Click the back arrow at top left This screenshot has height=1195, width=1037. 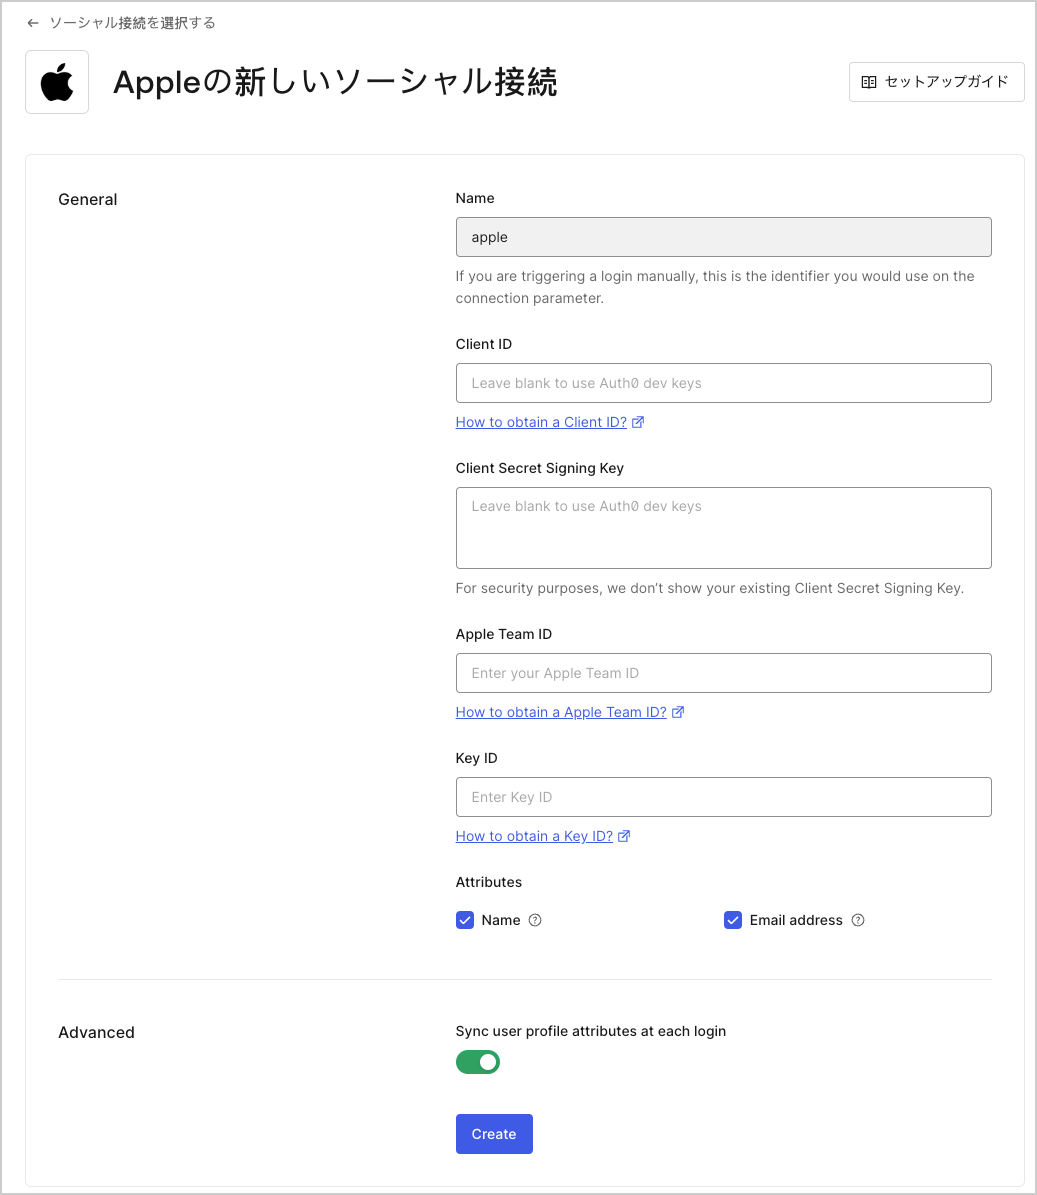tap(32, 22)
